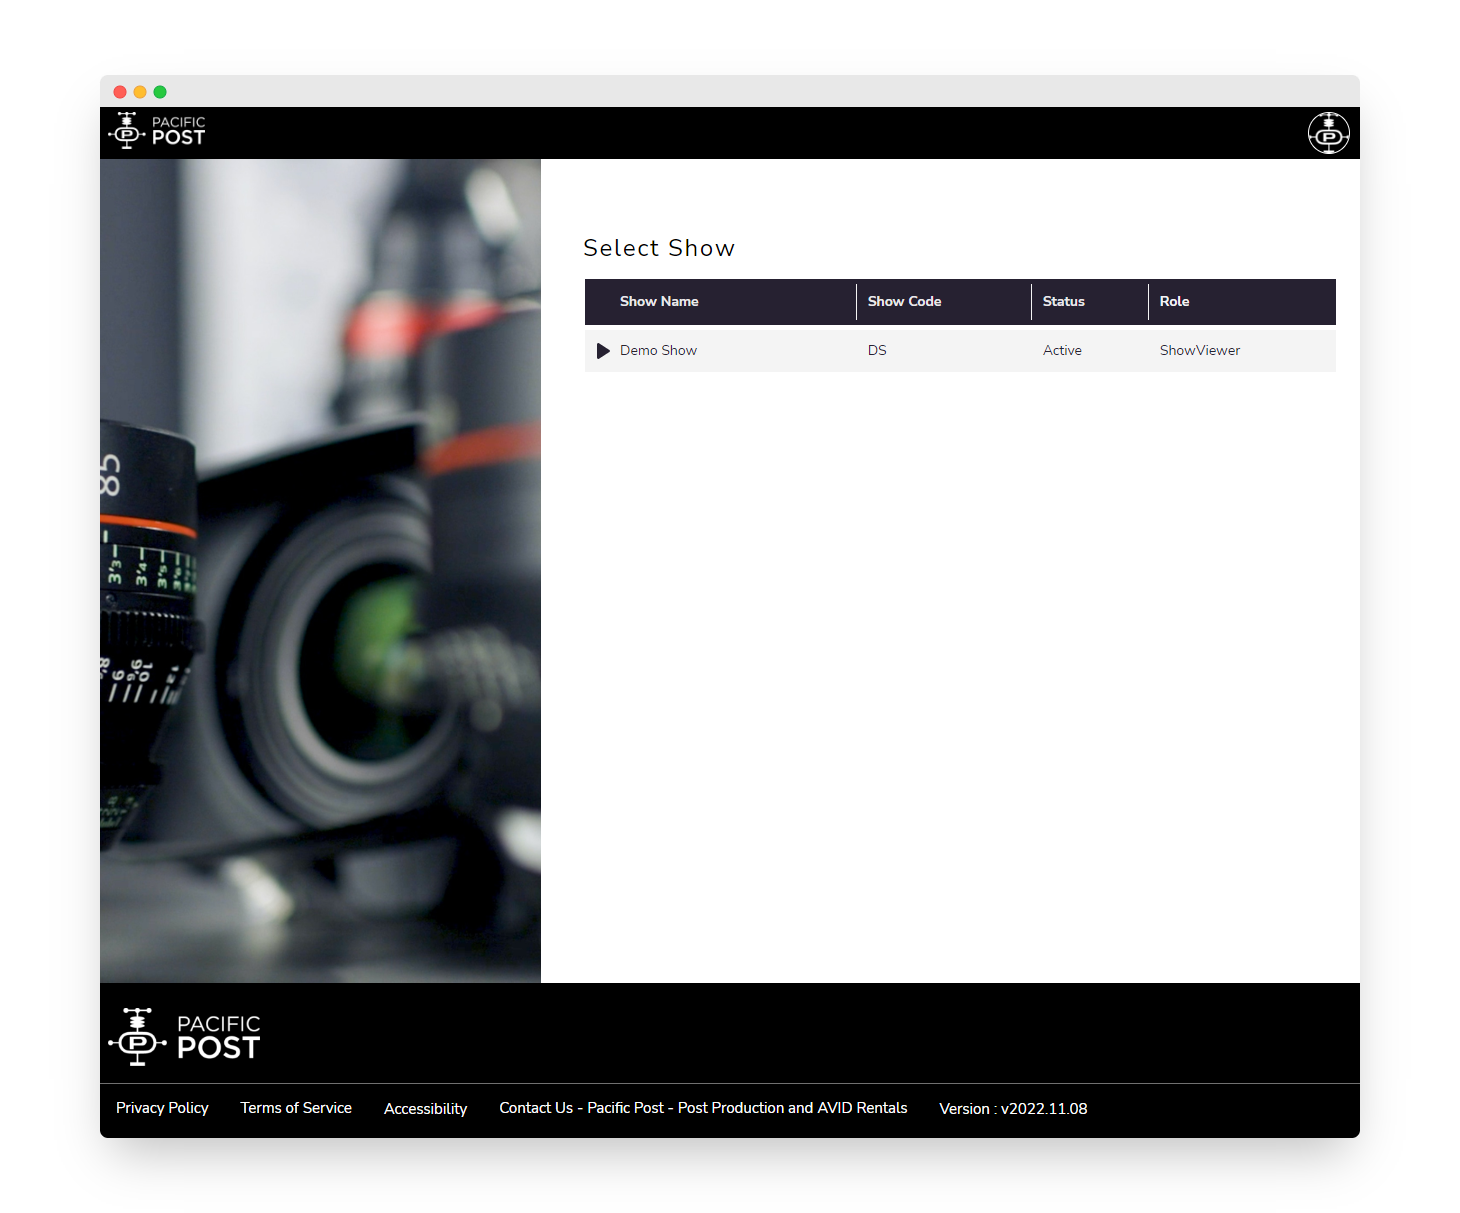This screenshot has height=1213, width=1460.
Task: Click the Role column header
Action: [x=1174, y=301]
